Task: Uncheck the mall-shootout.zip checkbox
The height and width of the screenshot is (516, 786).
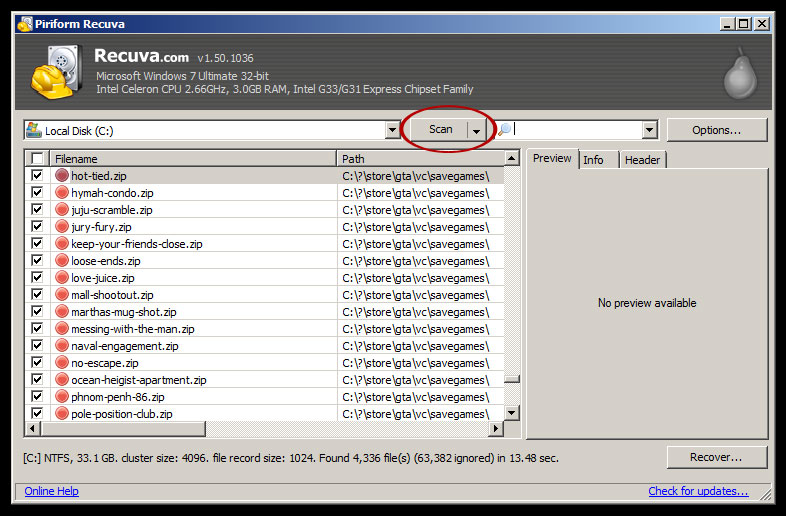Action: click(37, 295)
